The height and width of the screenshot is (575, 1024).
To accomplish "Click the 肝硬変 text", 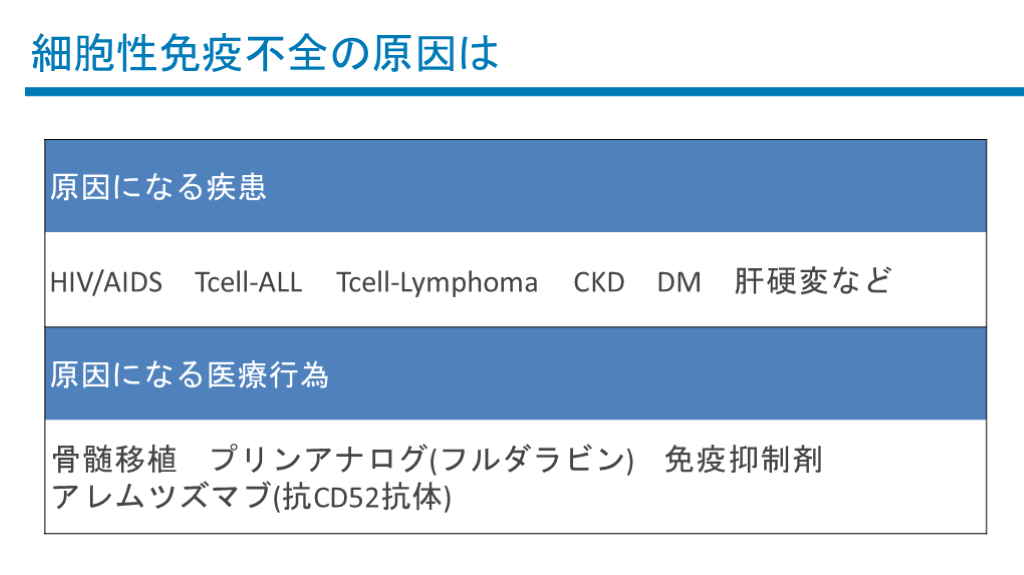I will click(x=780, y=281).
